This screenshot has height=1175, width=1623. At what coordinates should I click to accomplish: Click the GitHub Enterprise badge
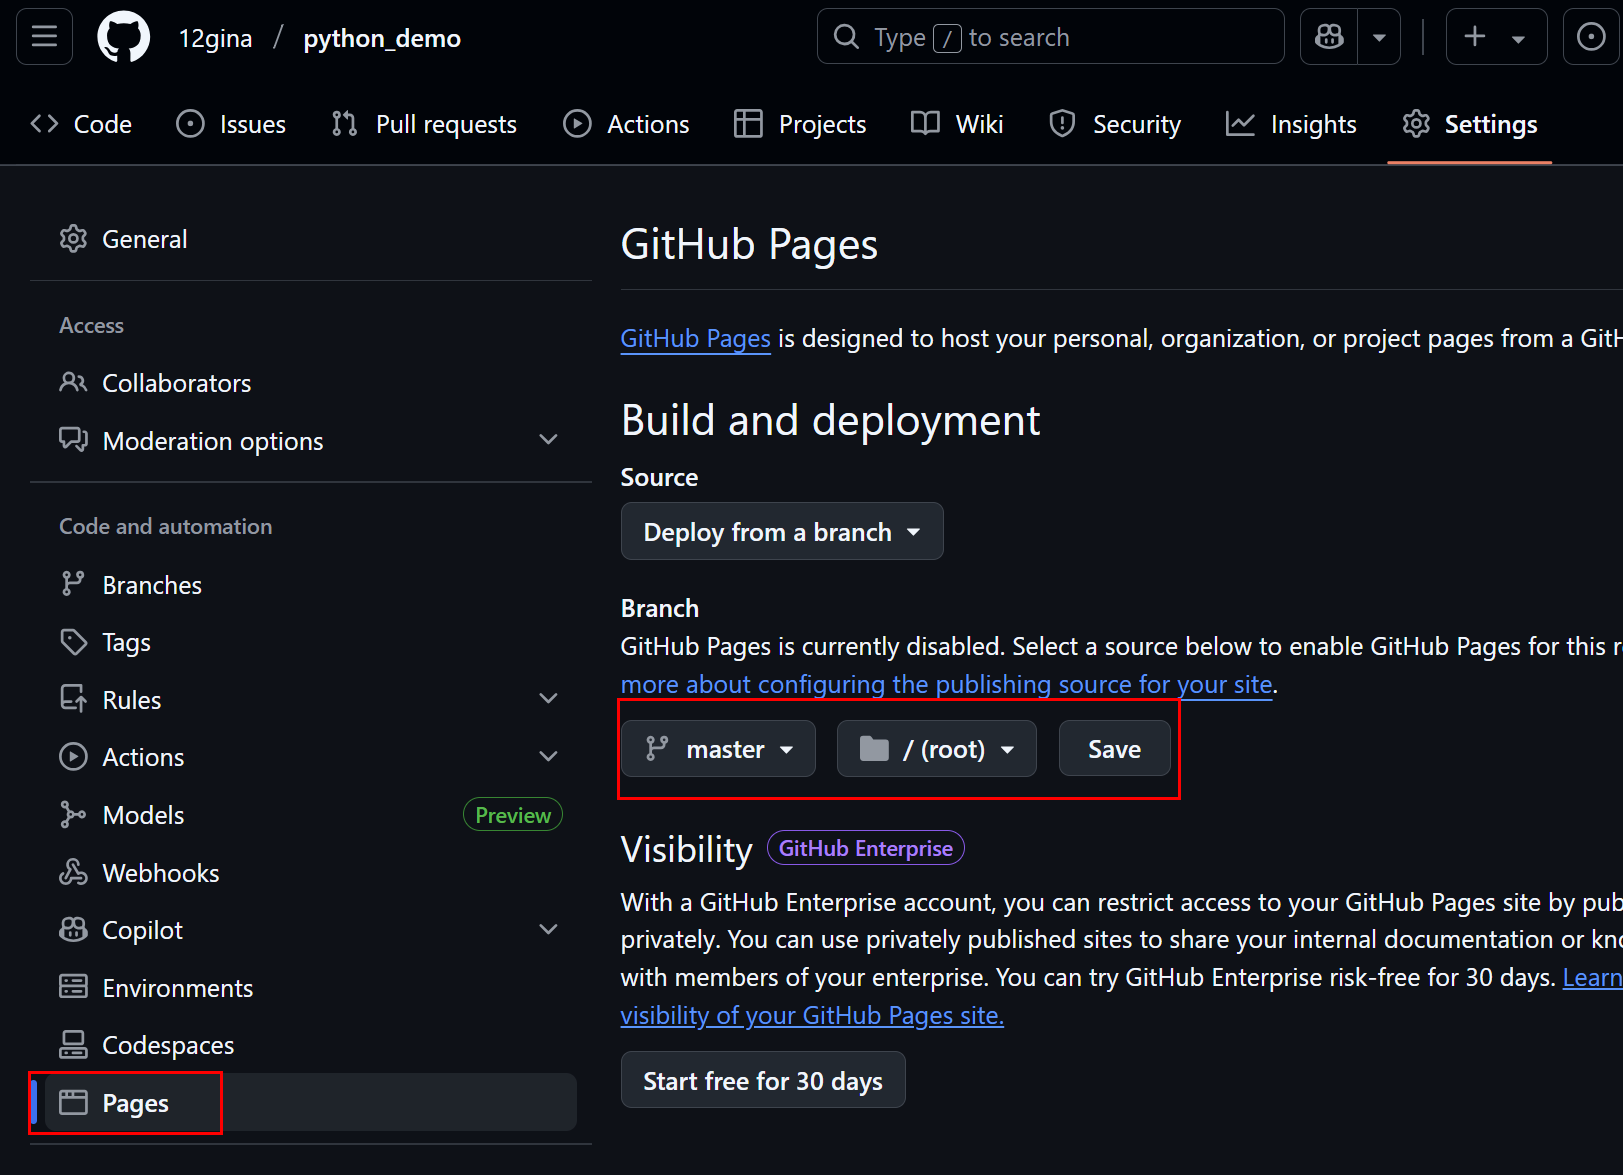[866, 848]
